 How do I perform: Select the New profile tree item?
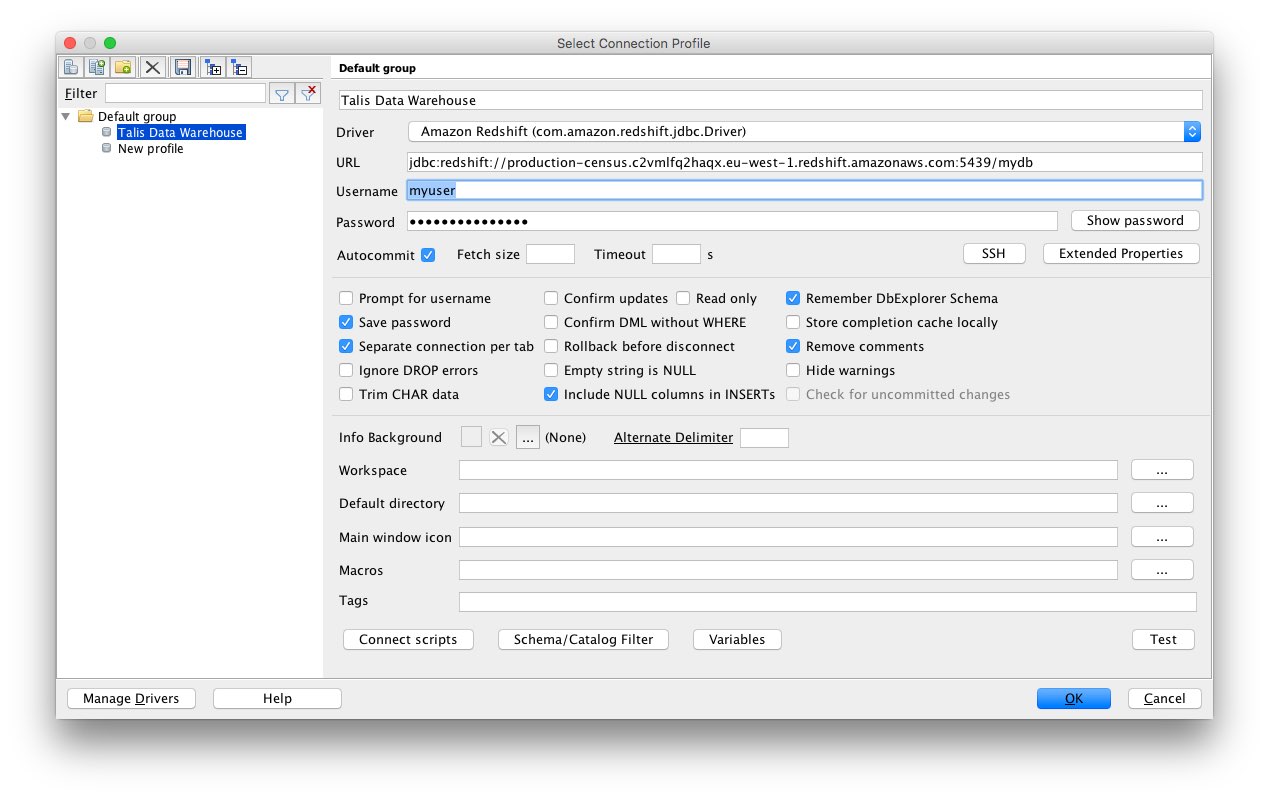pyautogui.click(x=151, y=148)
